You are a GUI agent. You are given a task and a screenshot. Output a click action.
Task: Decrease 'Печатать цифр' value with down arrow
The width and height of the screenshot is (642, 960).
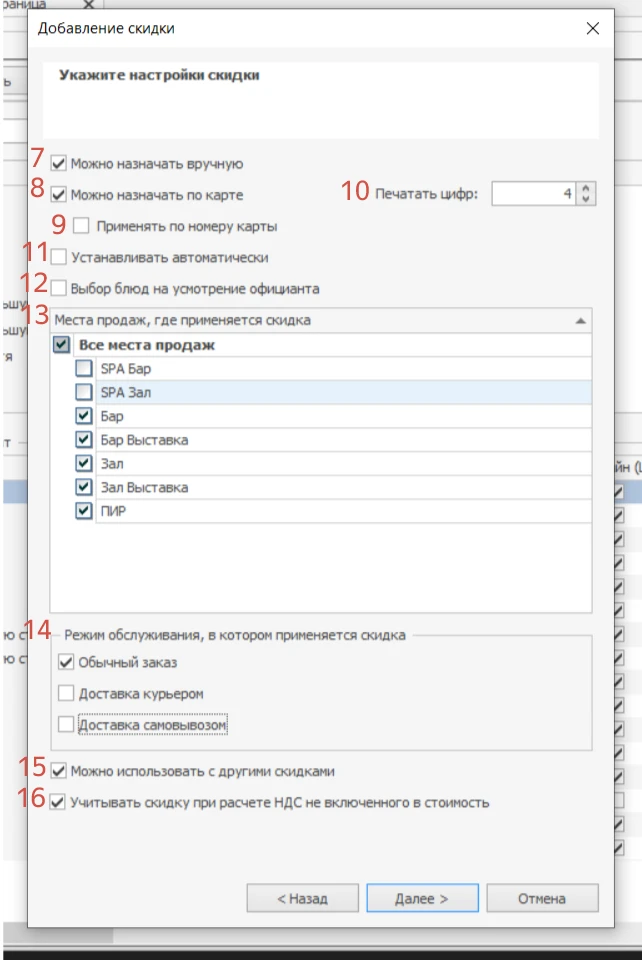coord(586,199)
